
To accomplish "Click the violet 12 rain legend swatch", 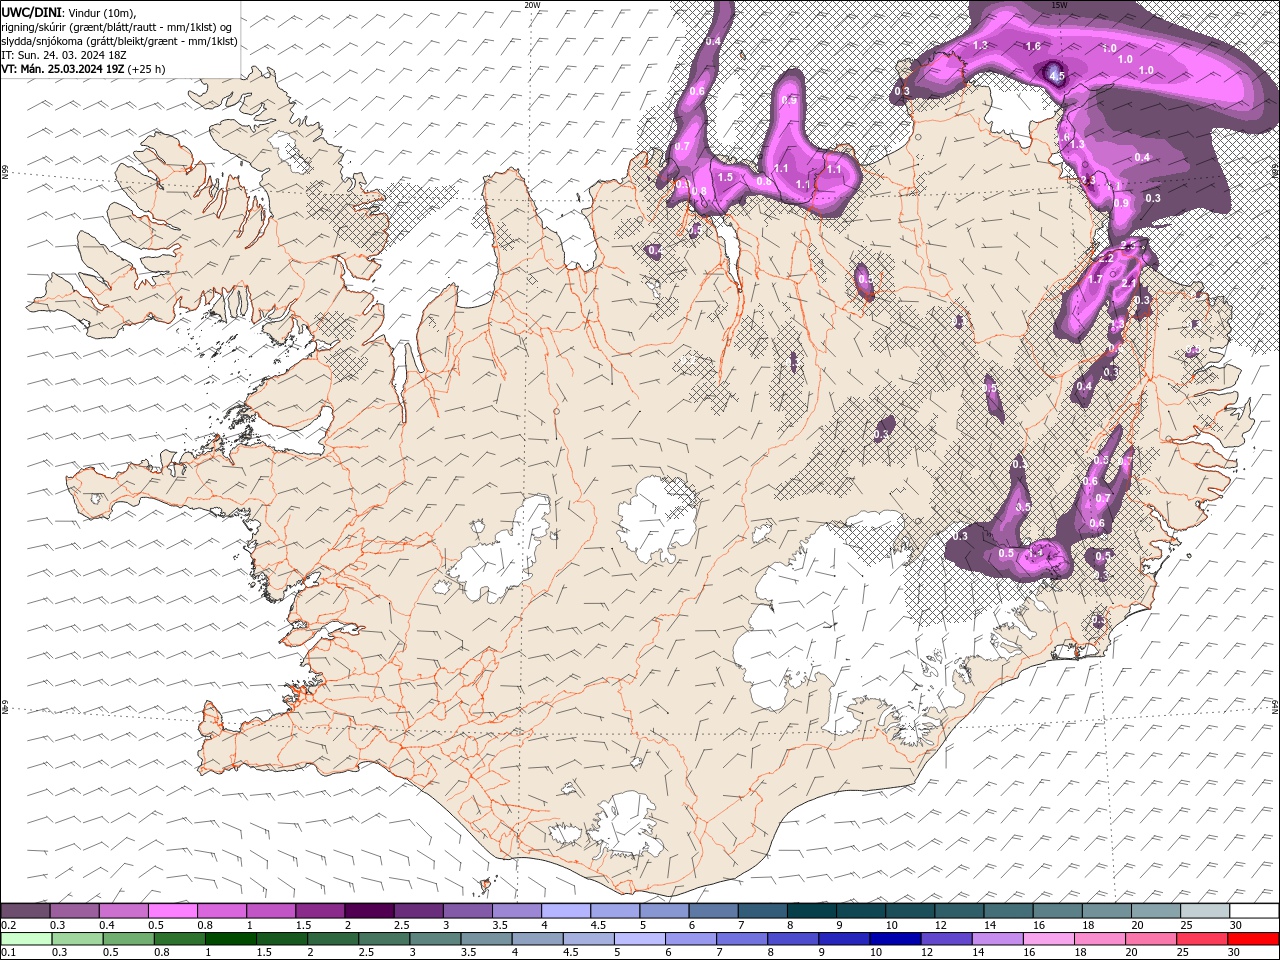I will click(947, 938).
